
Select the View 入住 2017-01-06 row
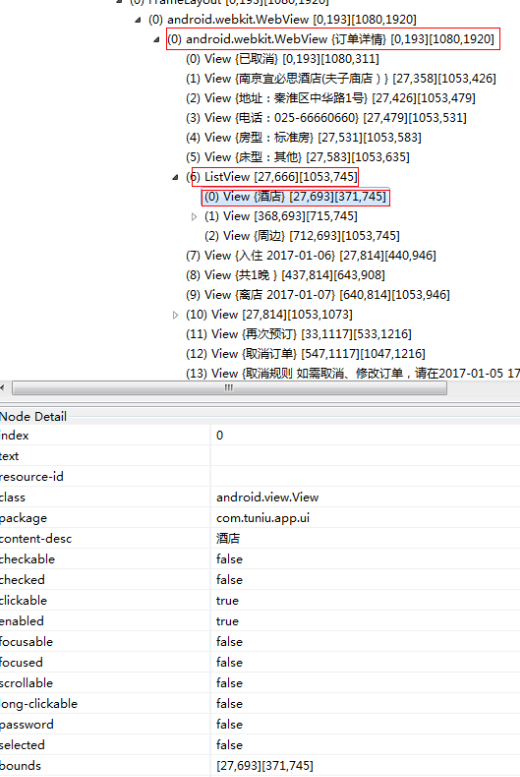pyautogui.click(x=311, y=256)
